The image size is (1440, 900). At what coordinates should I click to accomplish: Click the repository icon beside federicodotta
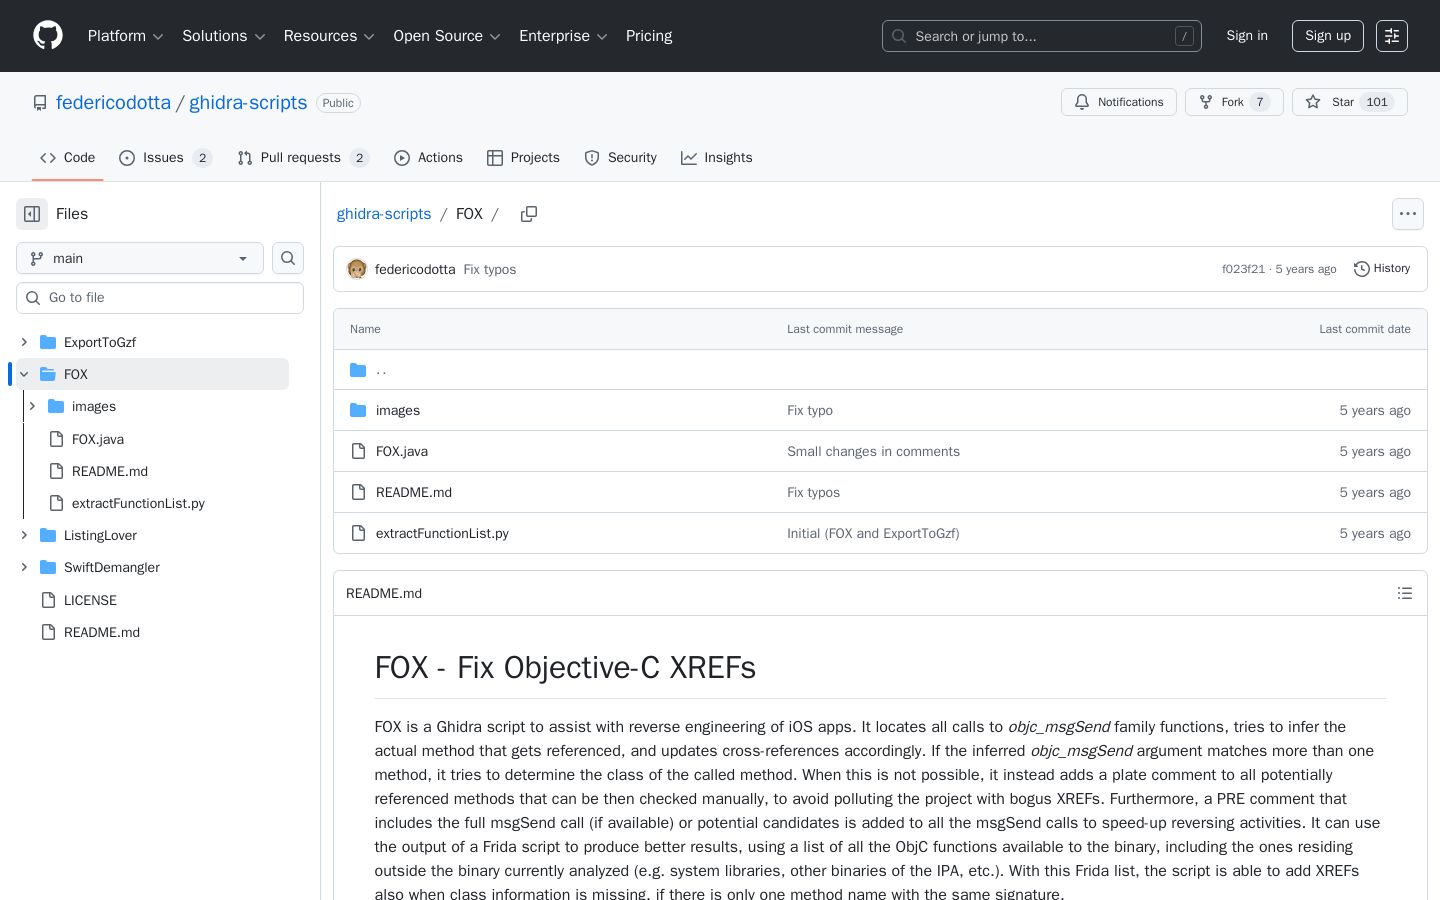point(40,103)
